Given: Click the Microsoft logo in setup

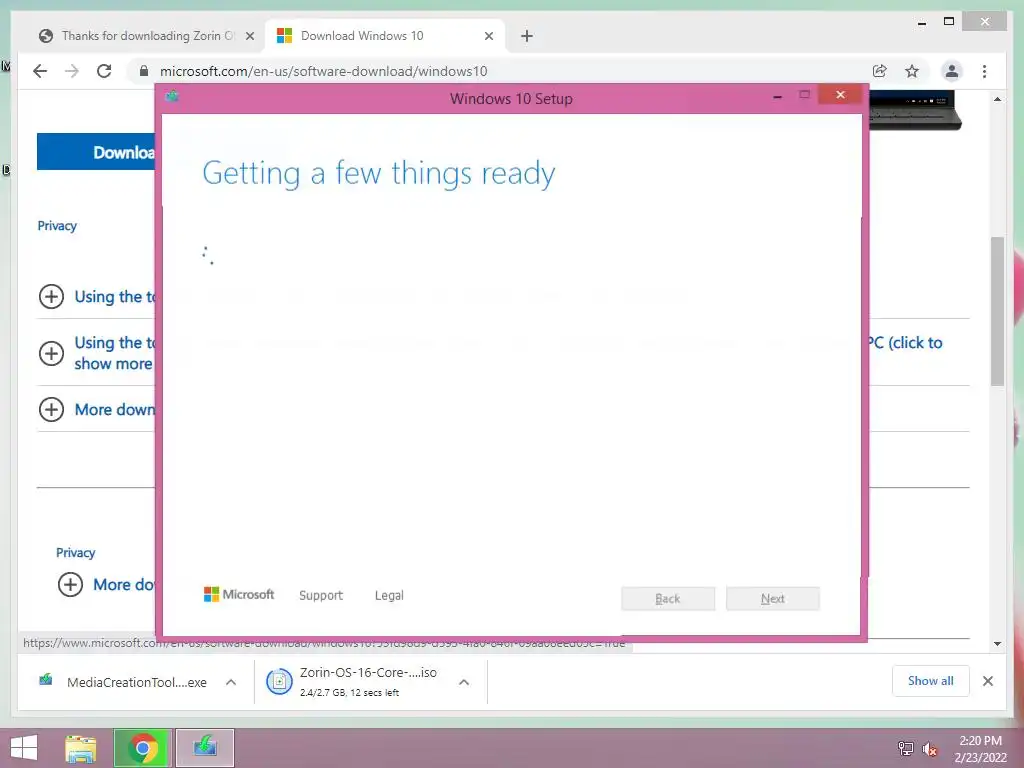Looking at the screenshot, I should point(239,594).
